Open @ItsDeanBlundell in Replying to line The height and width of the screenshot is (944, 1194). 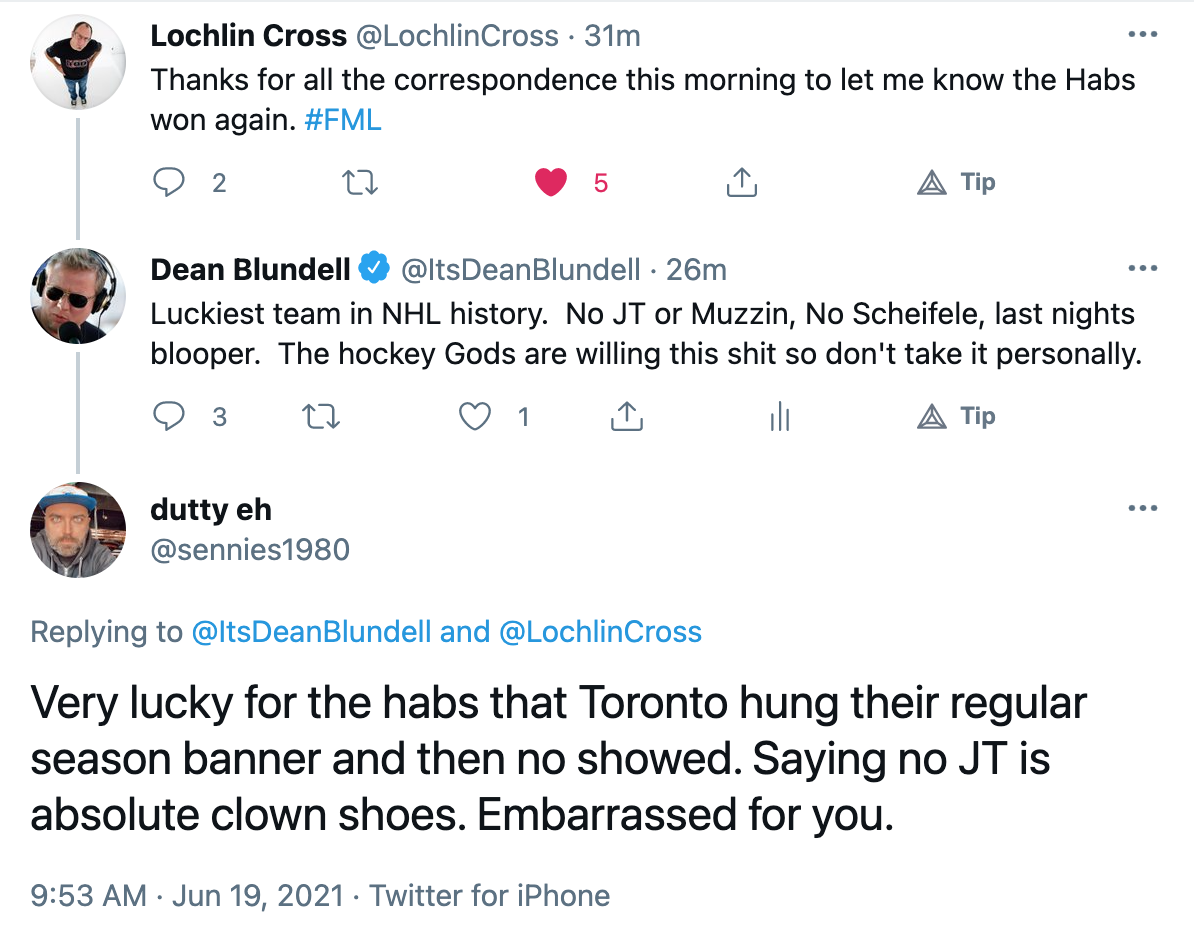(x=311, y=632)
